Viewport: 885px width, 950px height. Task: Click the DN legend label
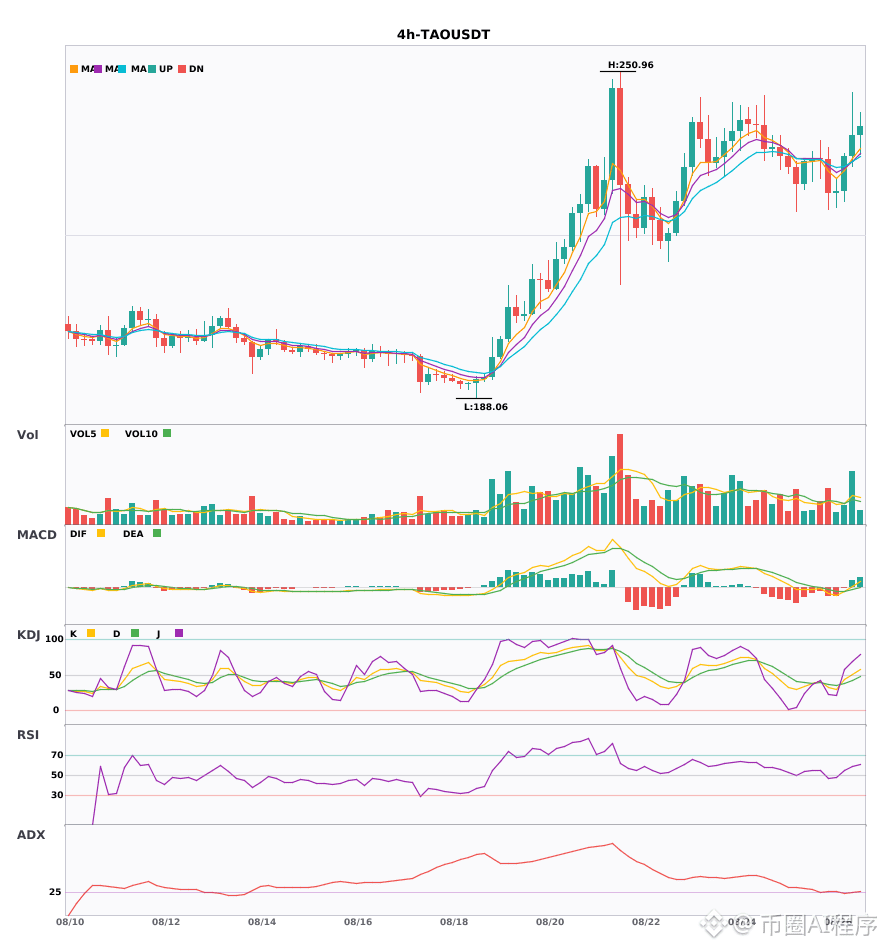pos(196,69)
